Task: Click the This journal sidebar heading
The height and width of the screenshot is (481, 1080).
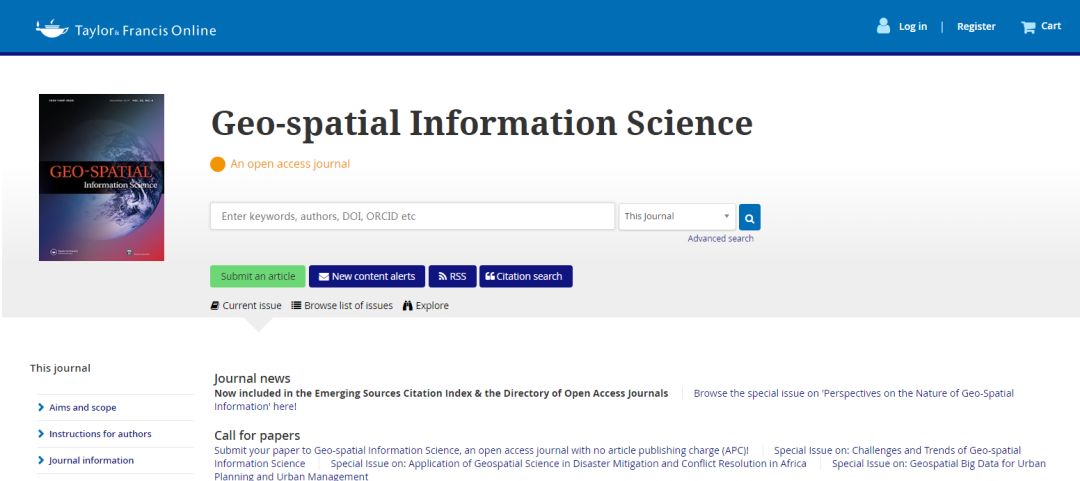Action: (60, 368)
